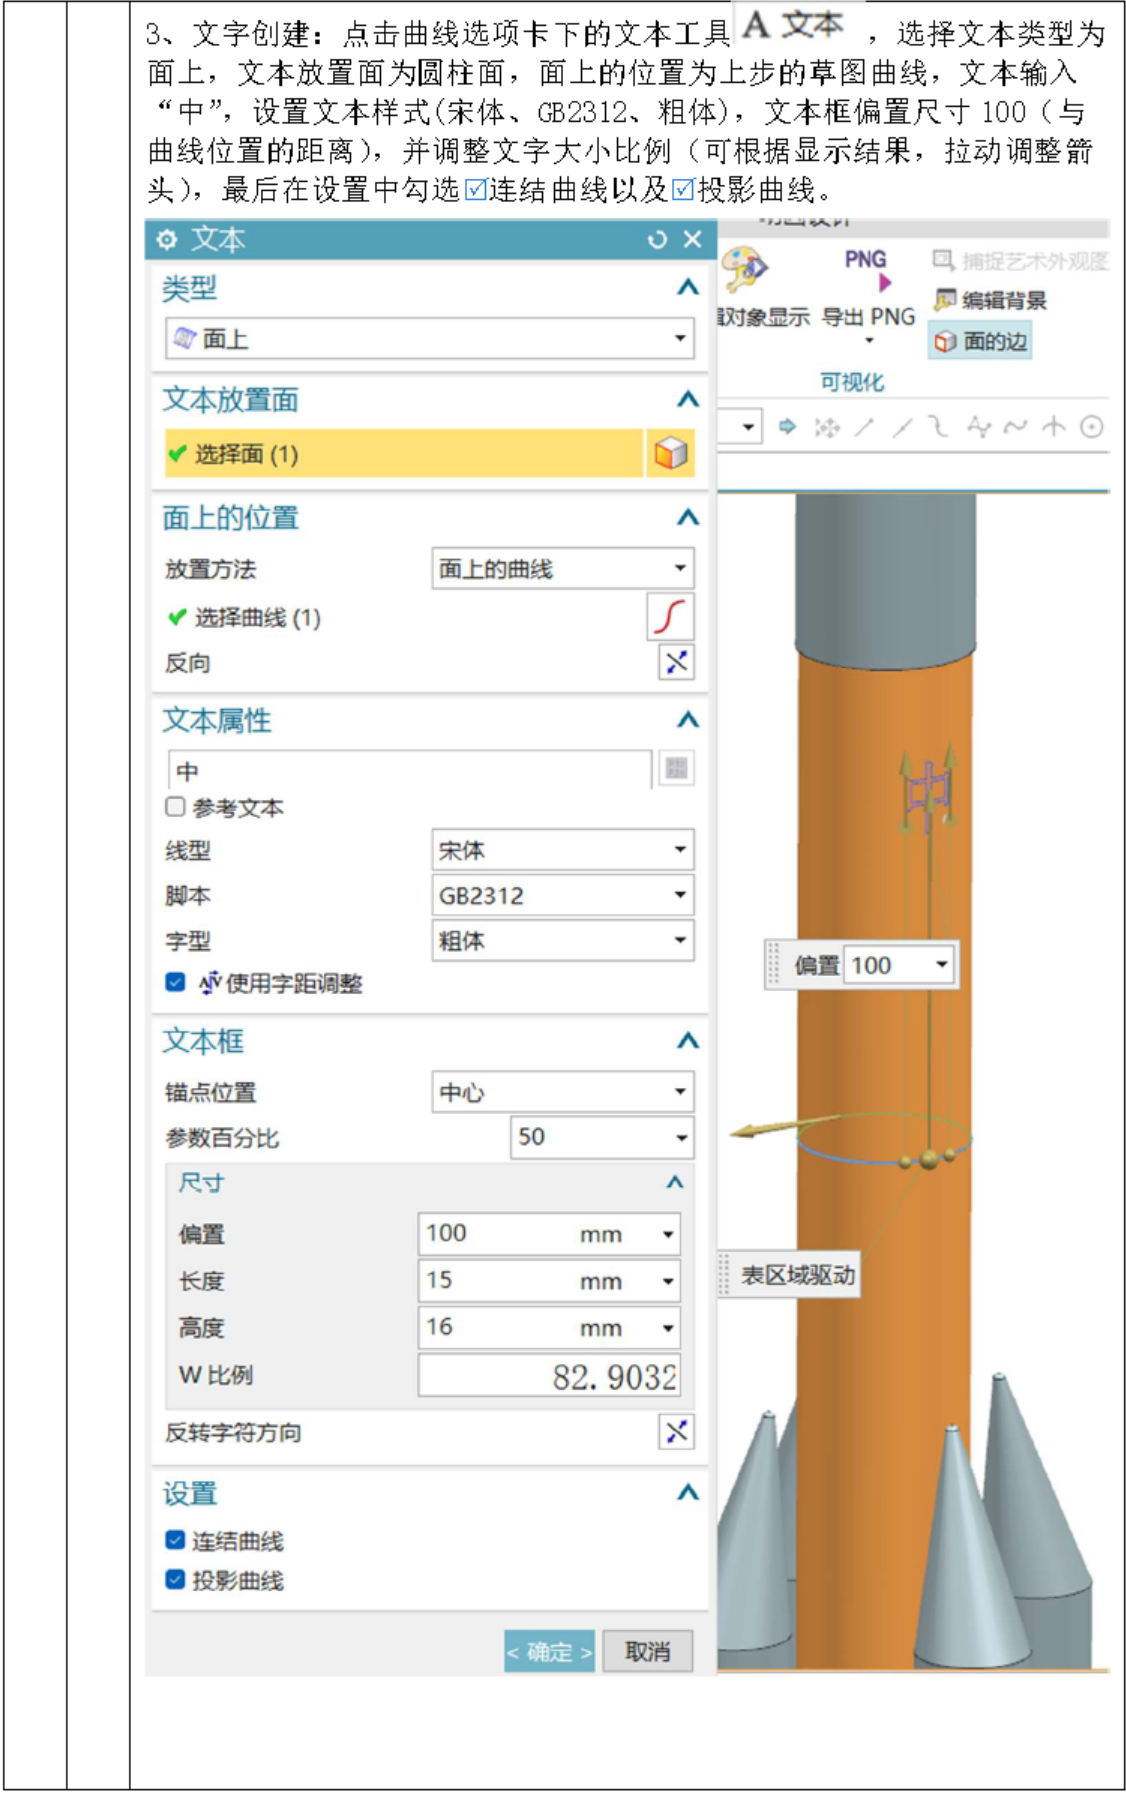Click the text input field containing 中

(x=410, y=771)
